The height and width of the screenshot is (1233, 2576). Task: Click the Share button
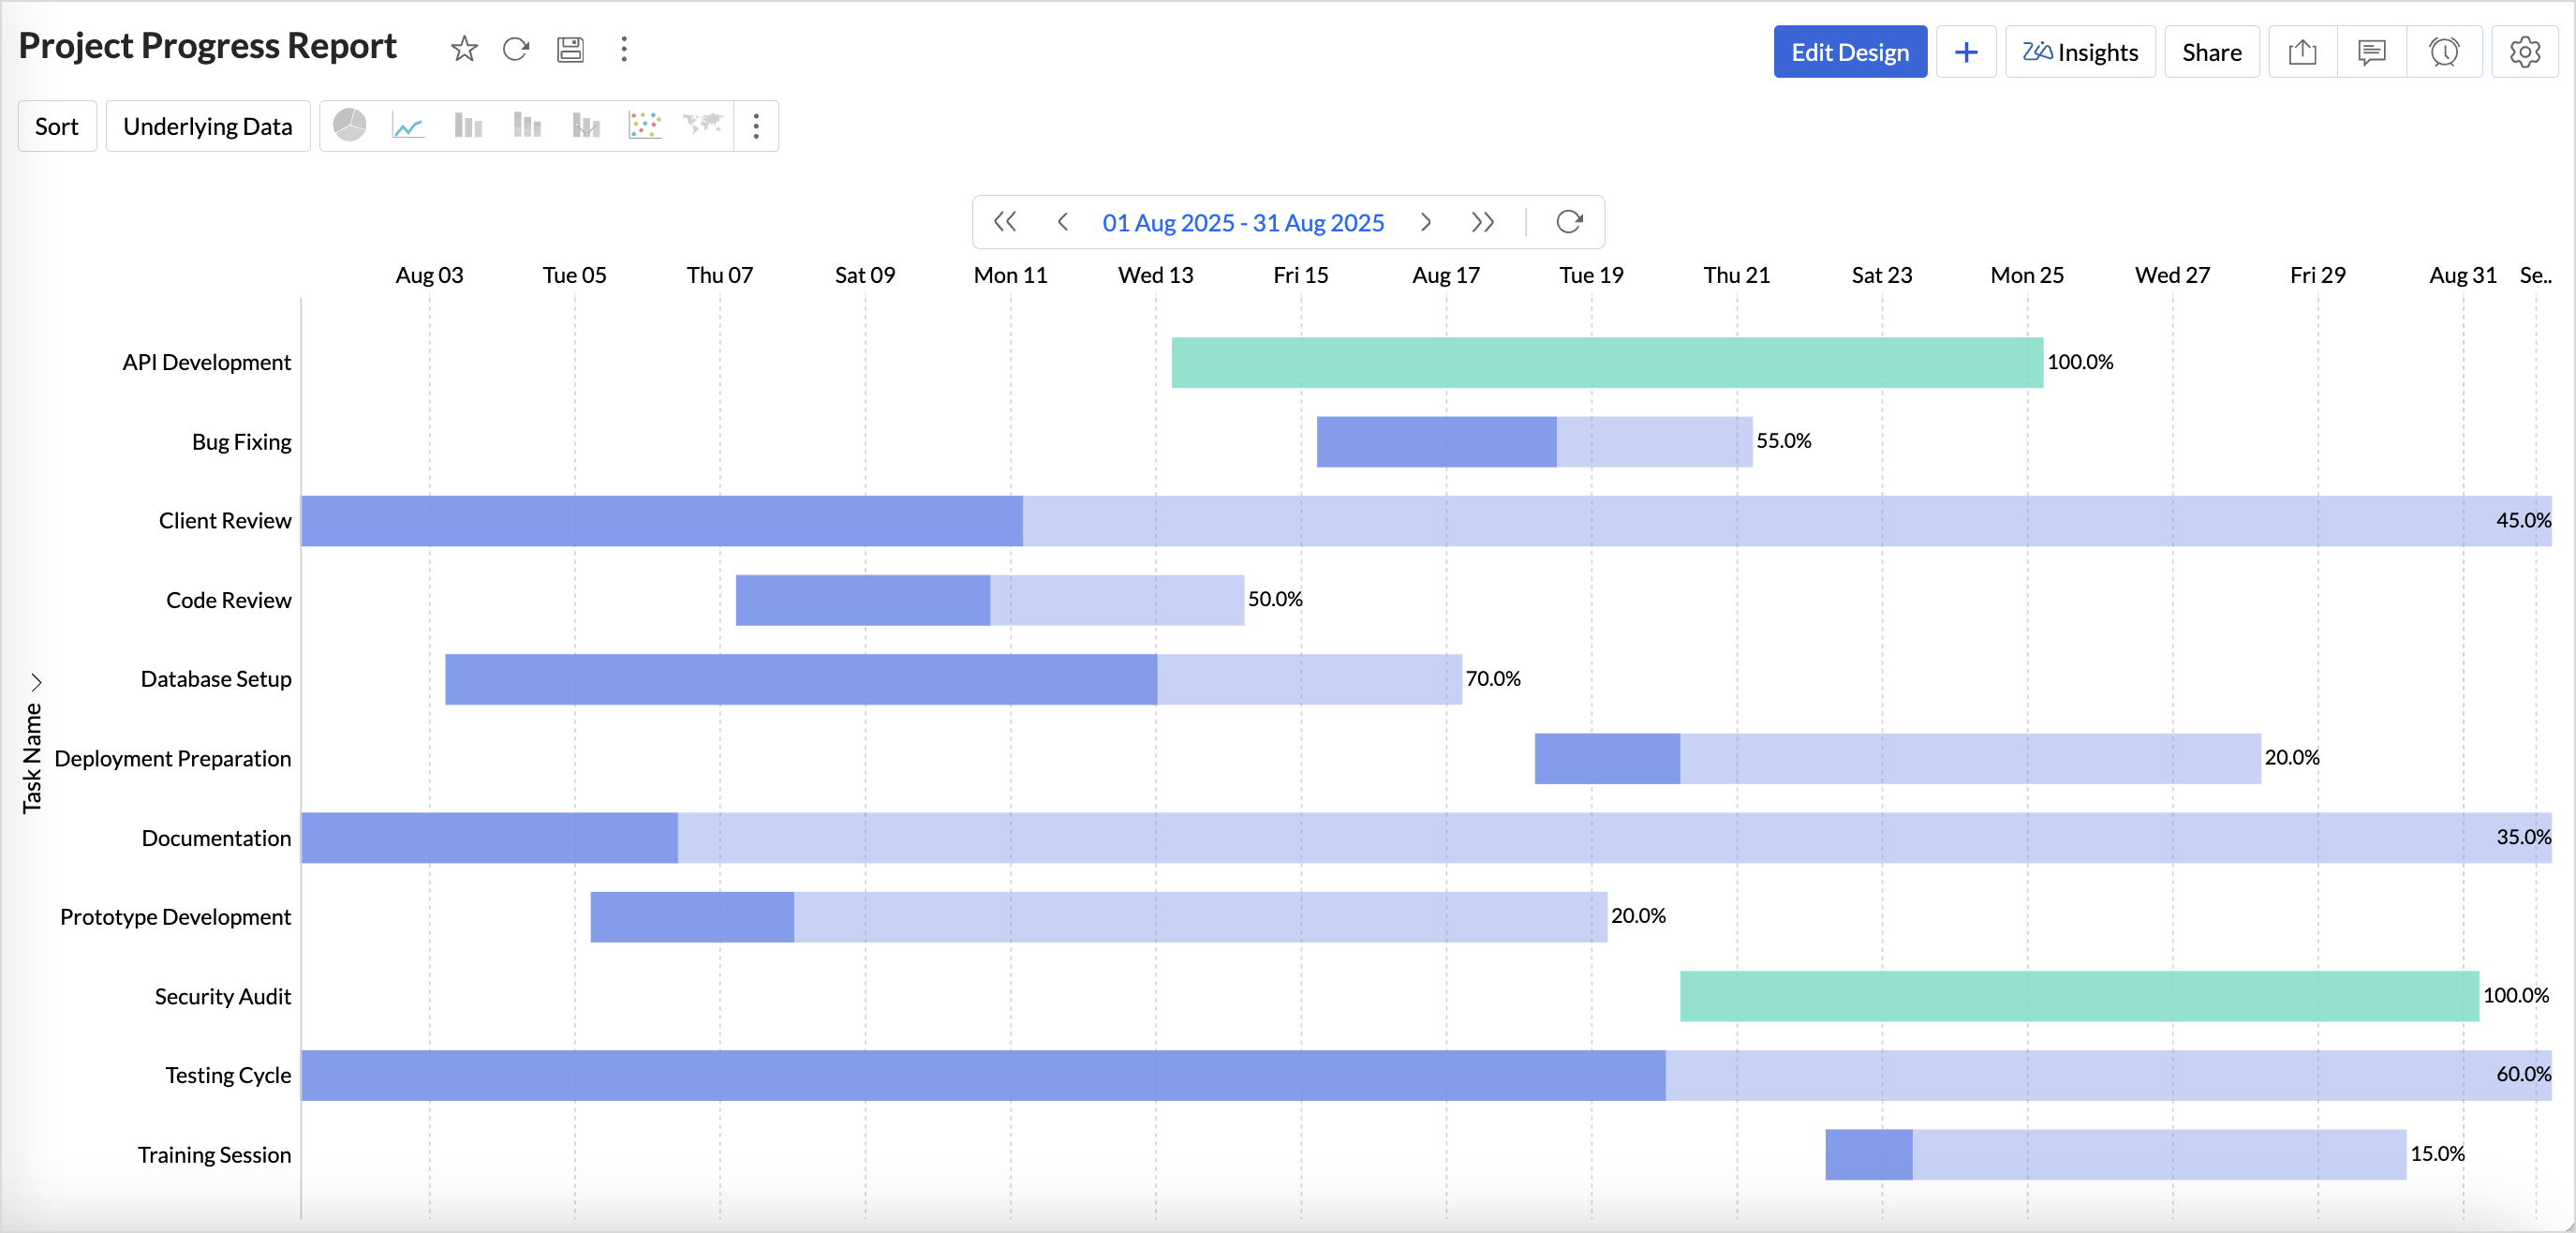pyautogui.click(x=2211, y=52)
